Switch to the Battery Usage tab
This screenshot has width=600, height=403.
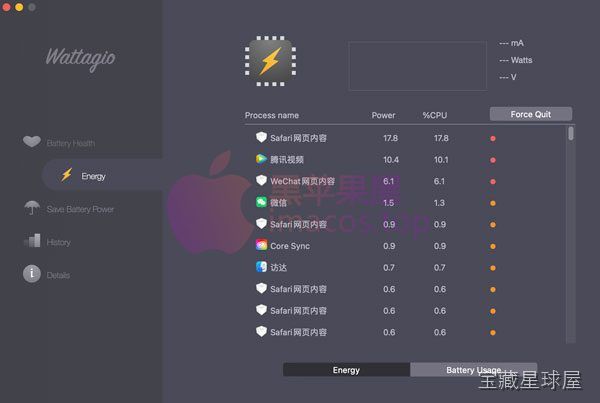click(x=473, y=370)
